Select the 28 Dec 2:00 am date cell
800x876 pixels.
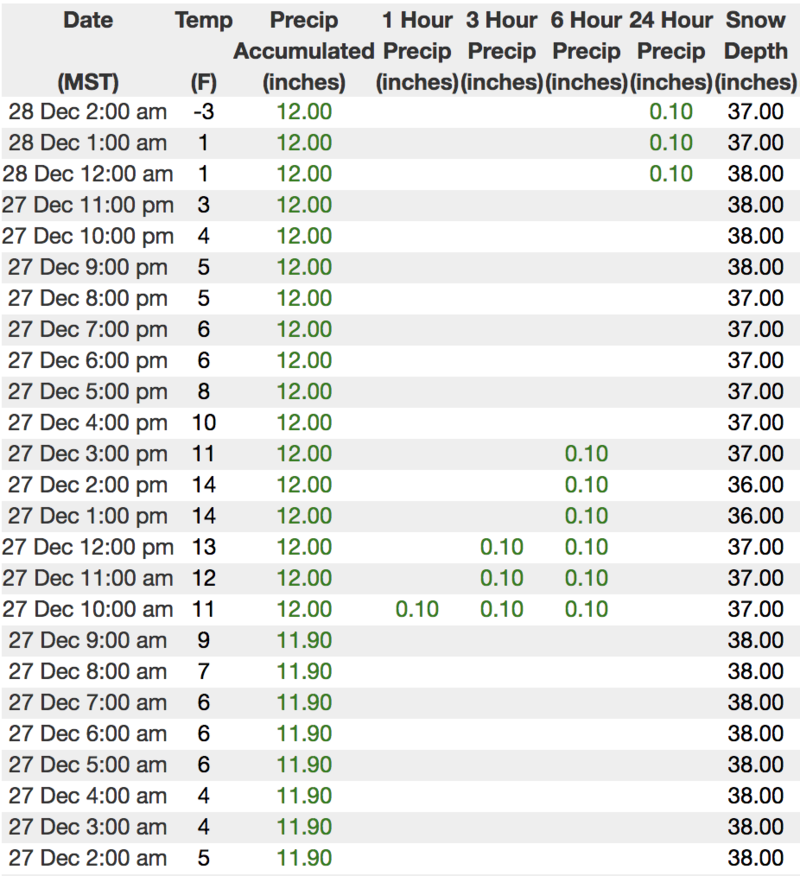[87, 112]
